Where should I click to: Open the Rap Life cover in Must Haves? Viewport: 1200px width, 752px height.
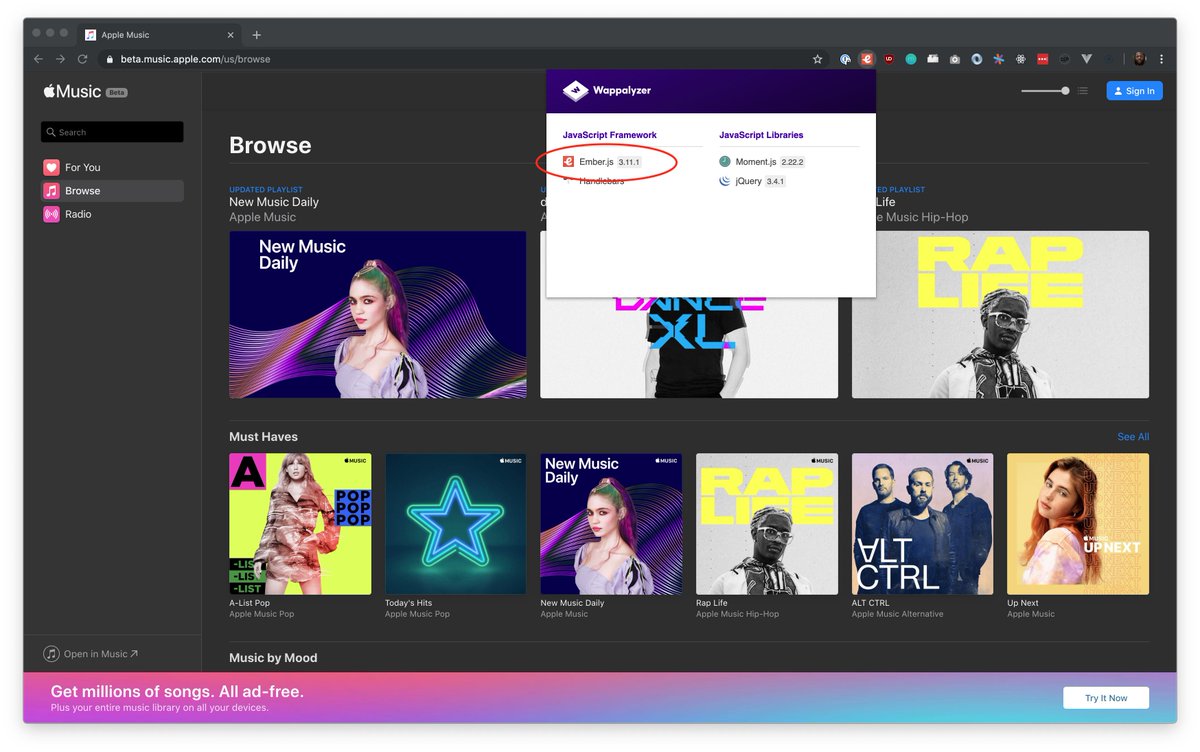point(767,524)
